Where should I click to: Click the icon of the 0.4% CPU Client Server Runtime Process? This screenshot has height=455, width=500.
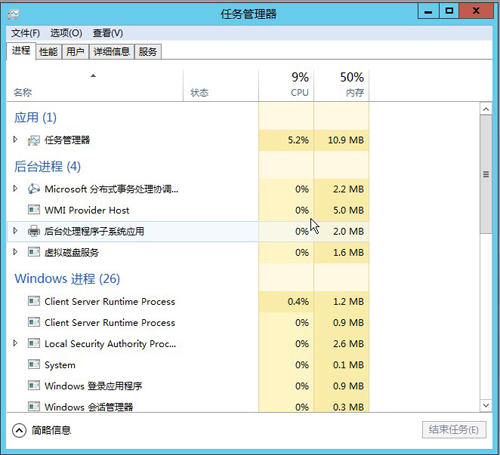pyautogui.click(x=34, y=301)
